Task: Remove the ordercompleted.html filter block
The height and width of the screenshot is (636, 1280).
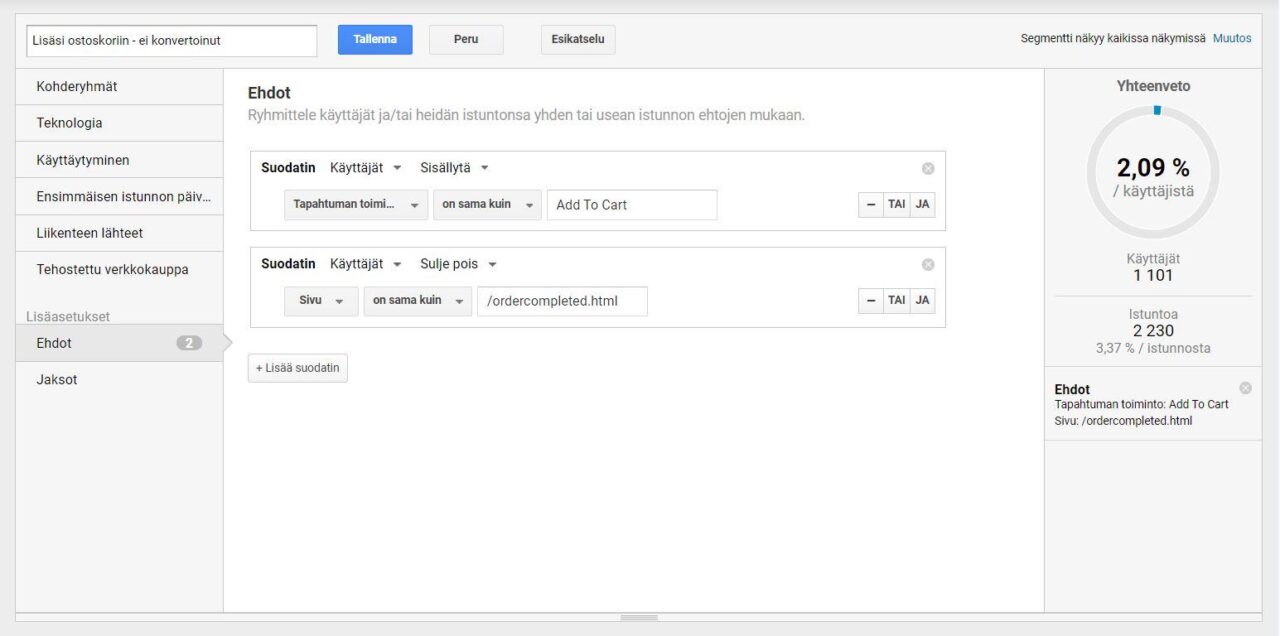Action: pyautogui.click(x=927, y=264)
